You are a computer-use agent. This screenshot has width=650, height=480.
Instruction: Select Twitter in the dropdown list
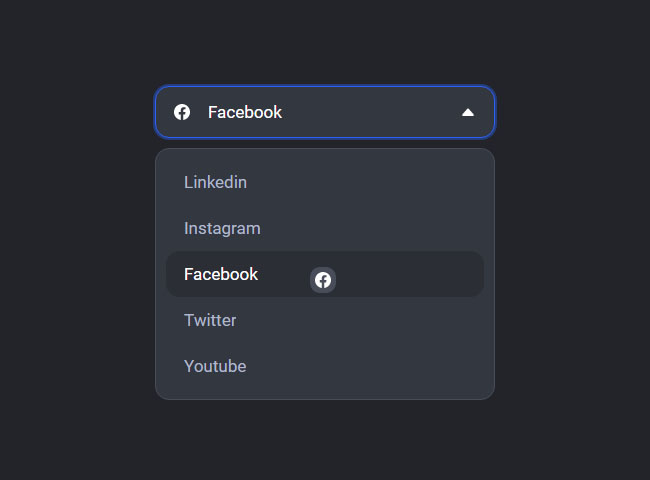(210, 320)
